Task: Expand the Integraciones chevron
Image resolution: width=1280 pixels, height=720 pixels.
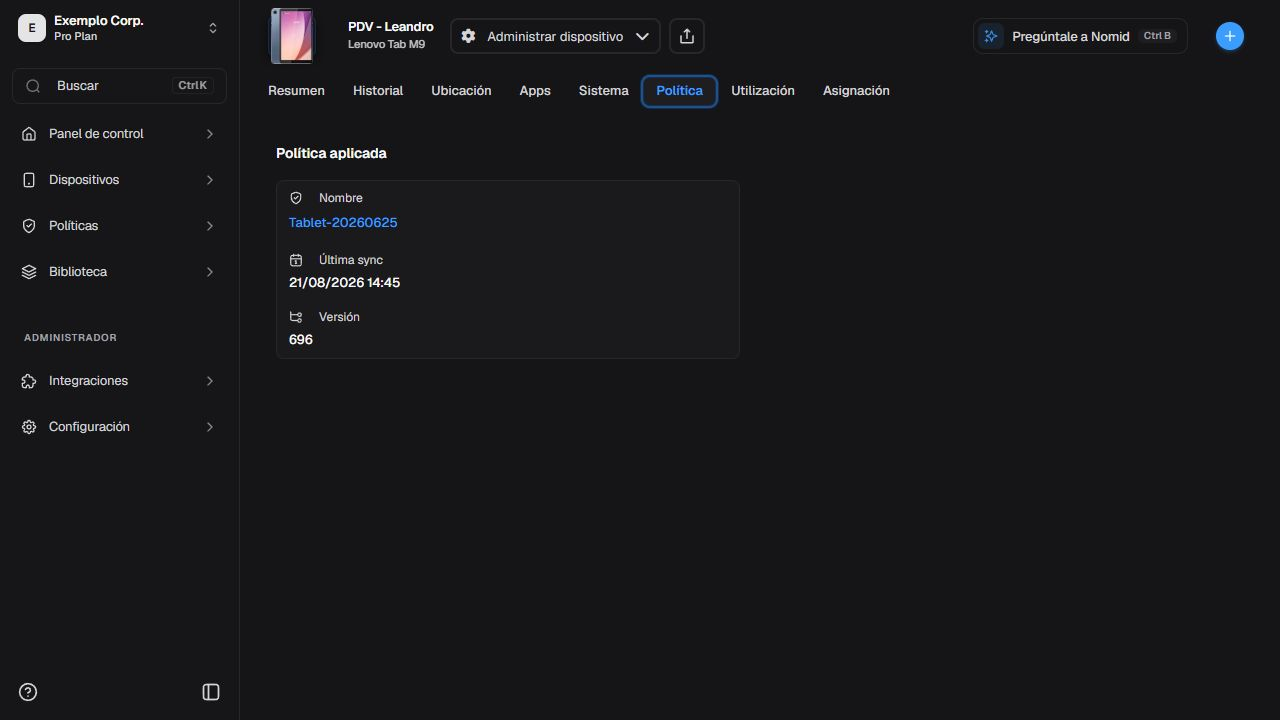Action: 210,381
